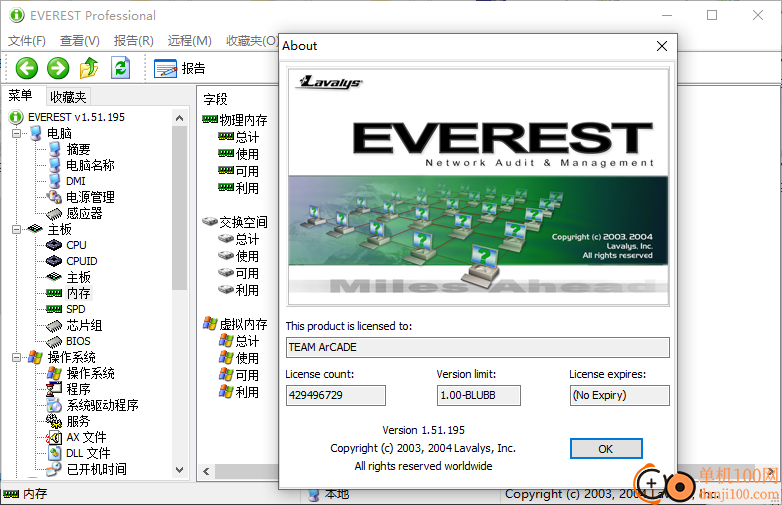Click the License count field 429496729
Image resolution: width=782 pixels, height=505 pixels.
(x=336, y=395)
